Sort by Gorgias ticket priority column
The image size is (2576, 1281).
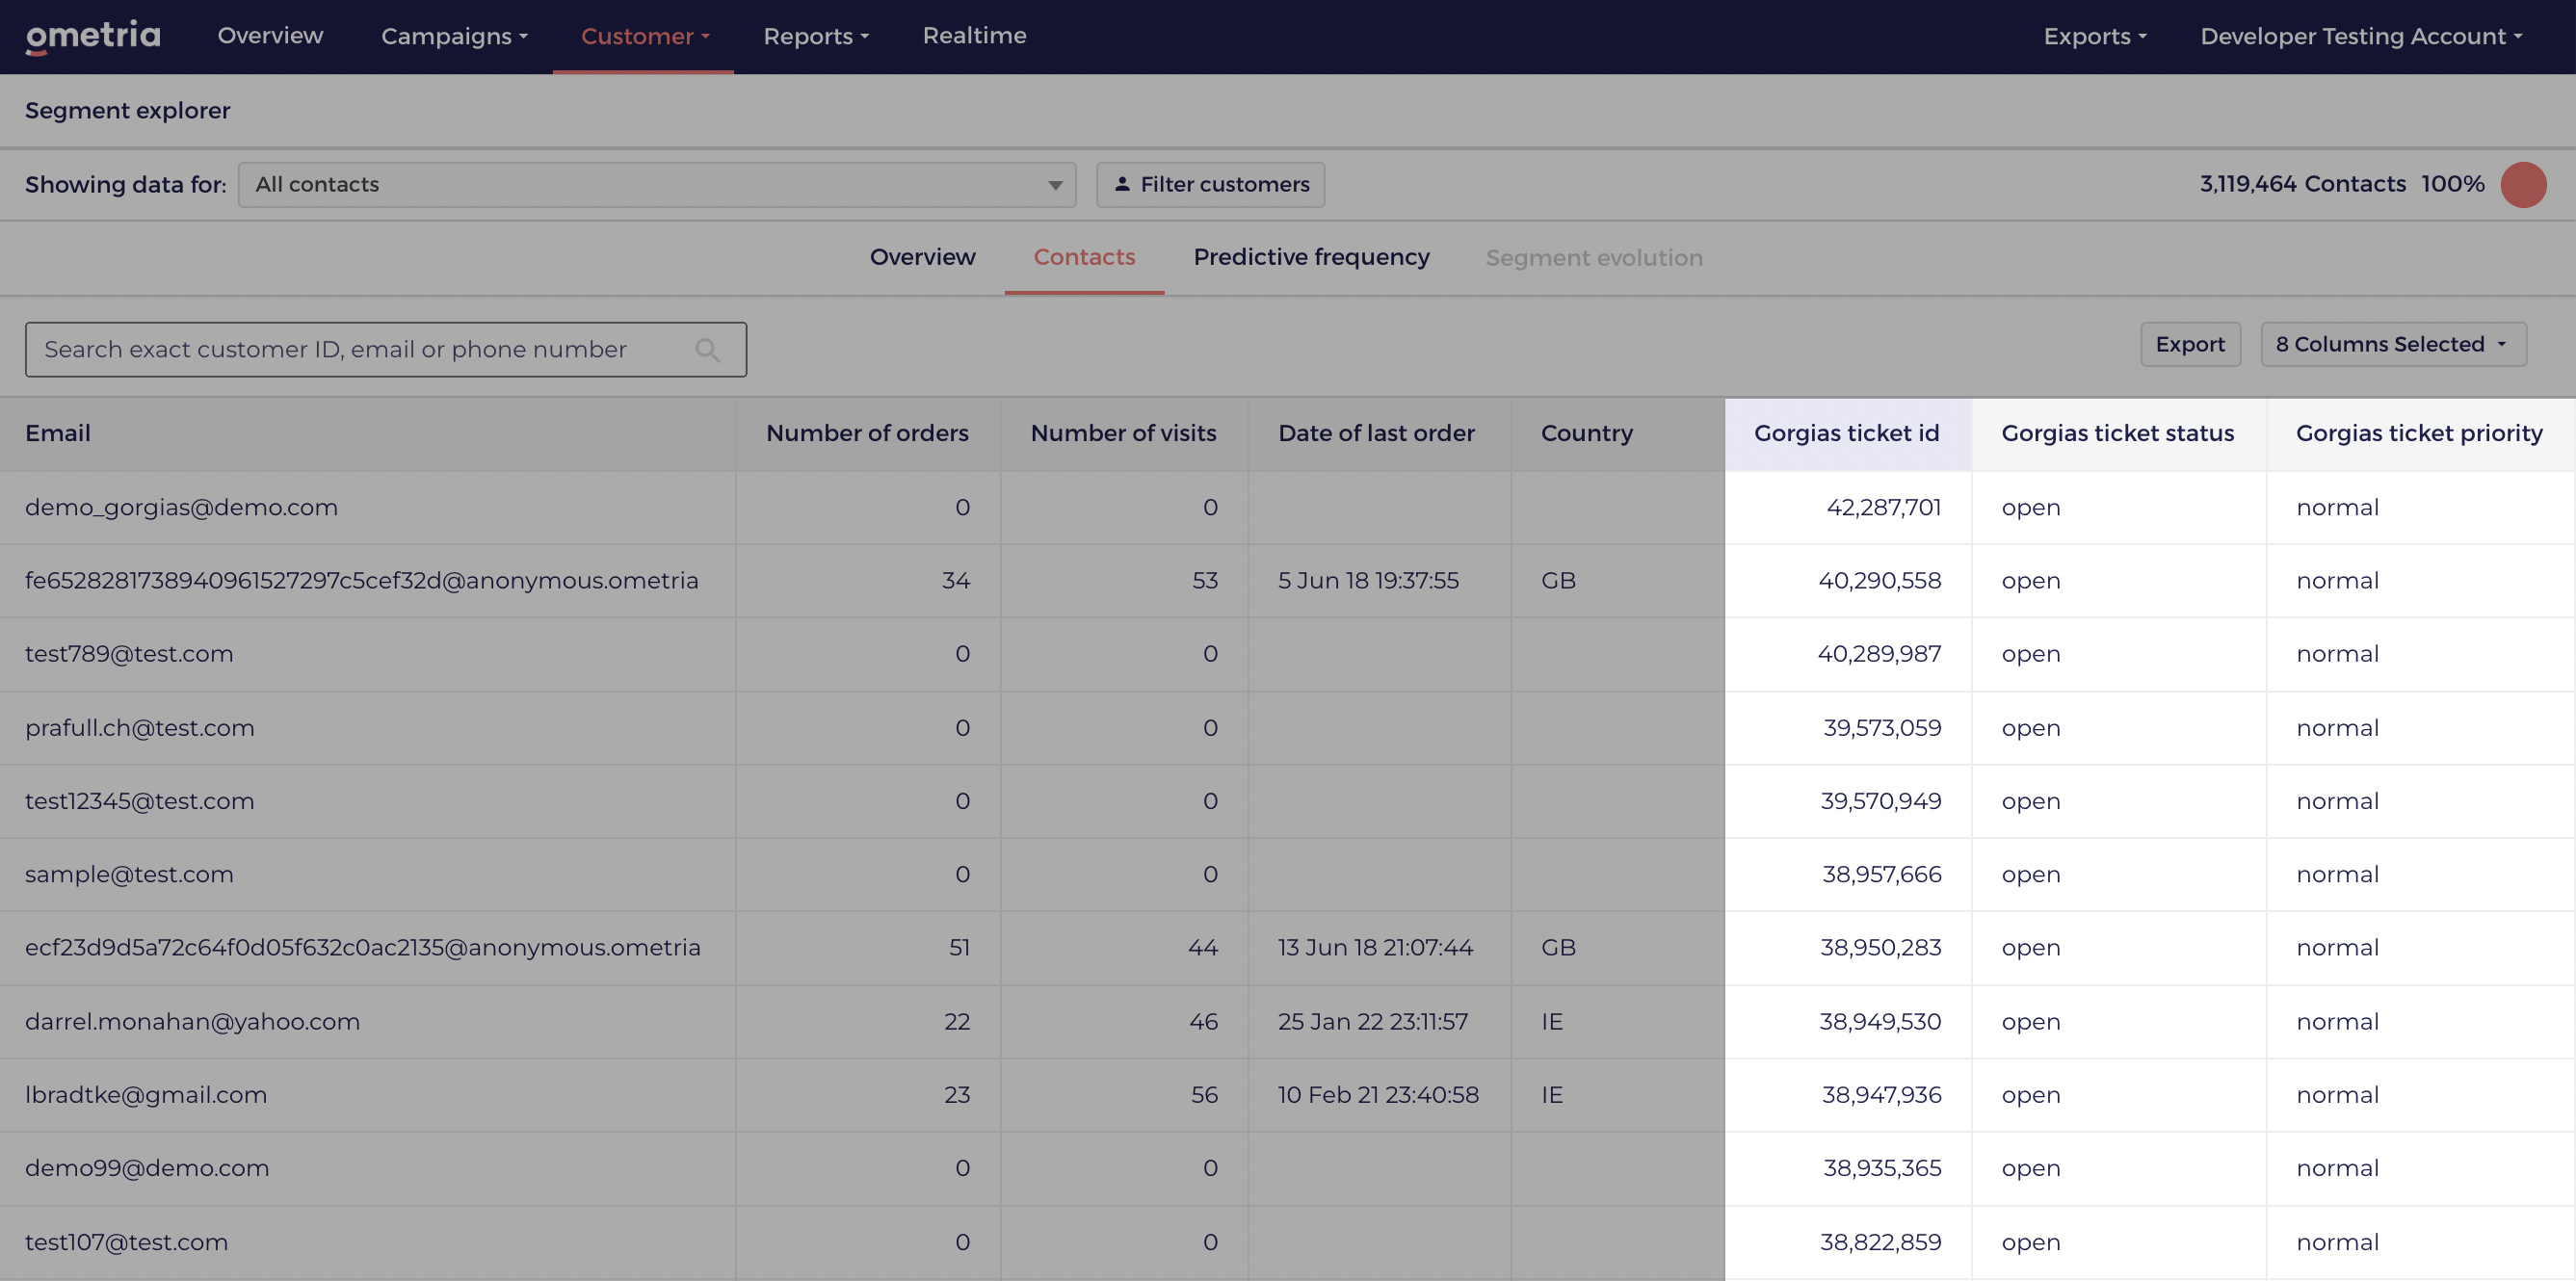[x=2419, y=433]
